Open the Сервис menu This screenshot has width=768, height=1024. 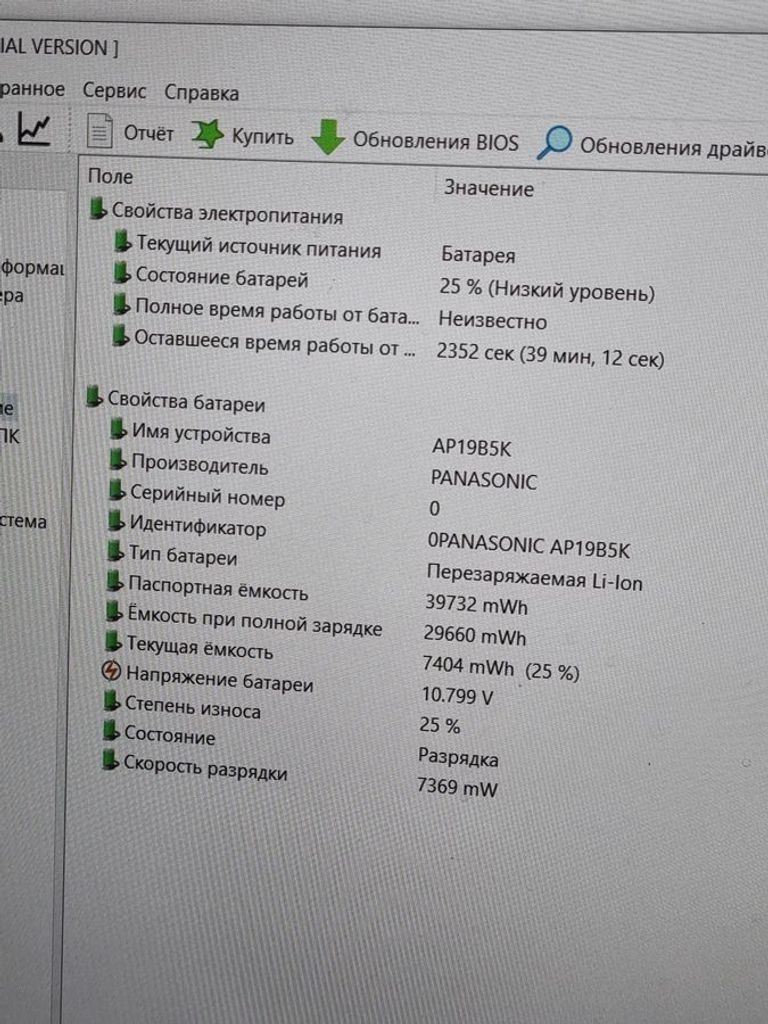pos(114,91)
